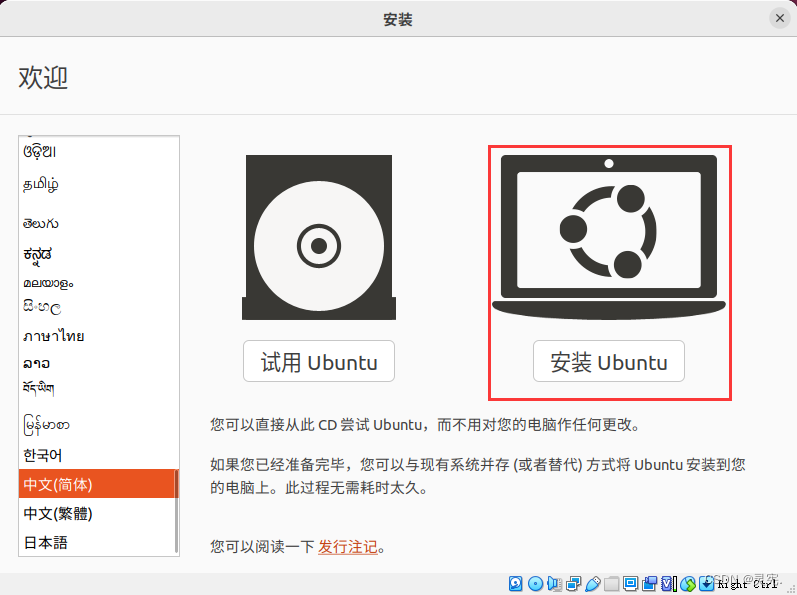Click the CD disc drive illustration
The image size is (797, 595).
(319, 237)
